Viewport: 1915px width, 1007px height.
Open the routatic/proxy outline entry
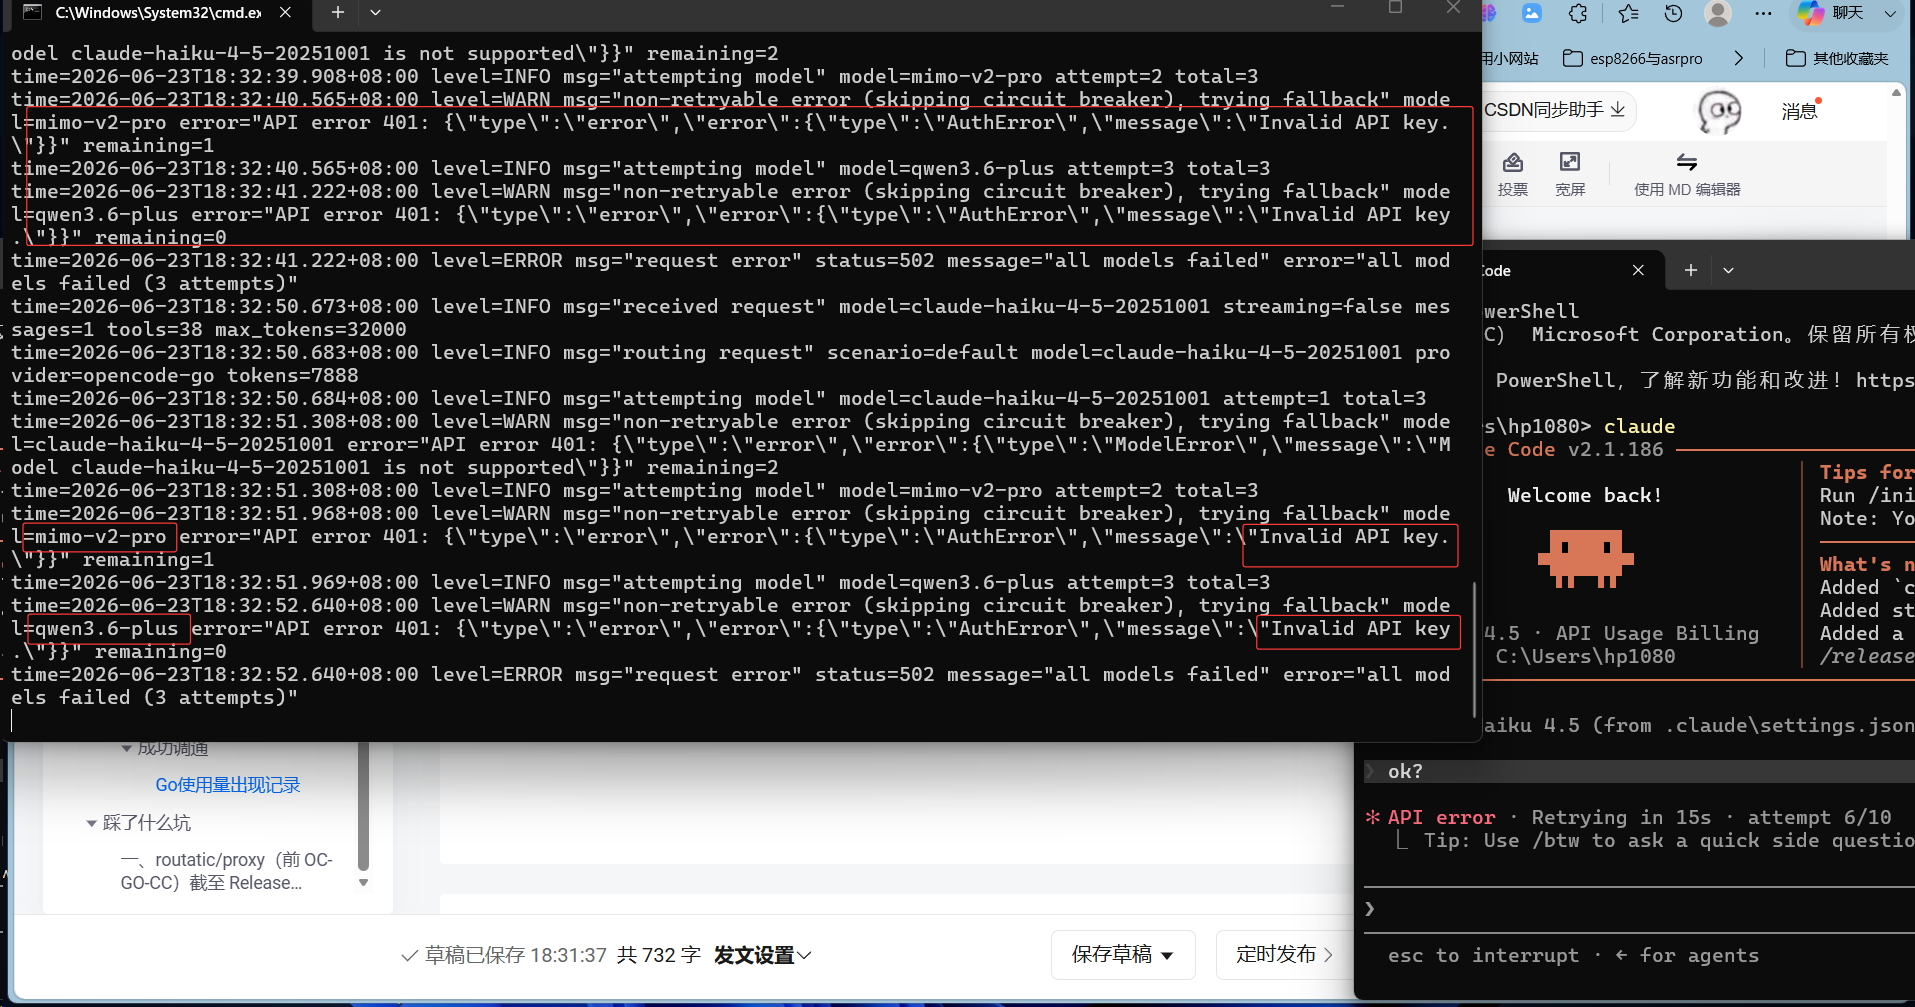(227, 871)
